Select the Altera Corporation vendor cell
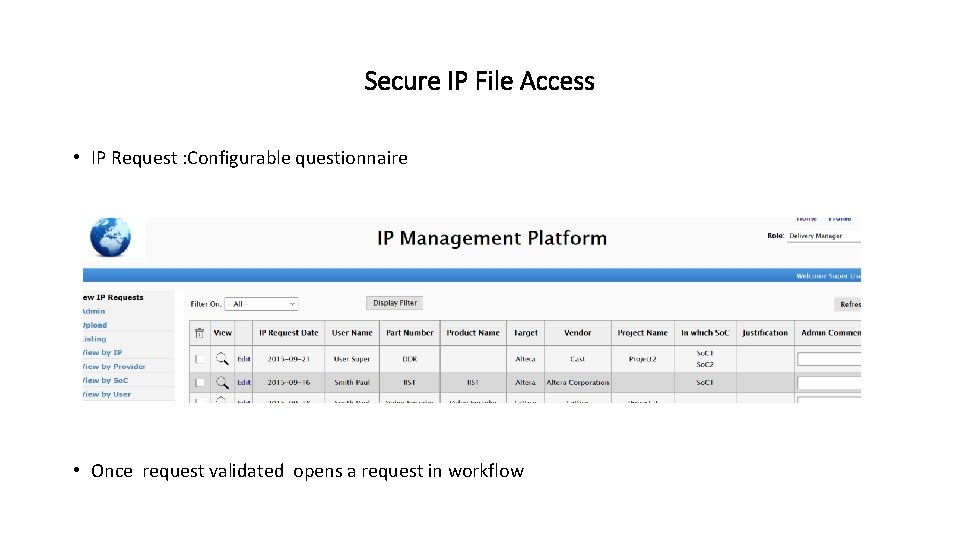 click(x=577, y=383)
